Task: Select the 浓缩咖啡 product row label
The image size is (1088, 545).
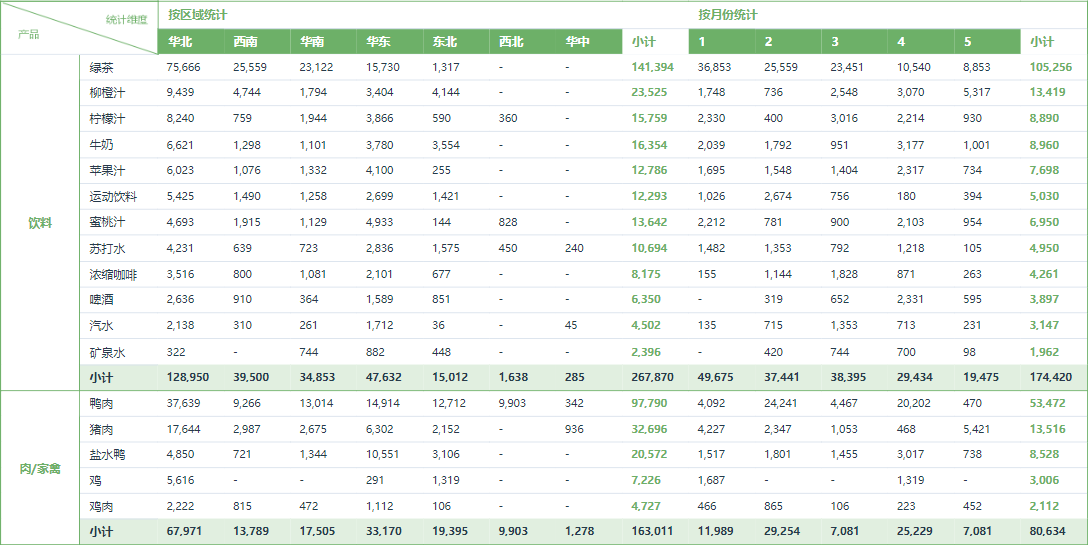Action: [113, 274]
